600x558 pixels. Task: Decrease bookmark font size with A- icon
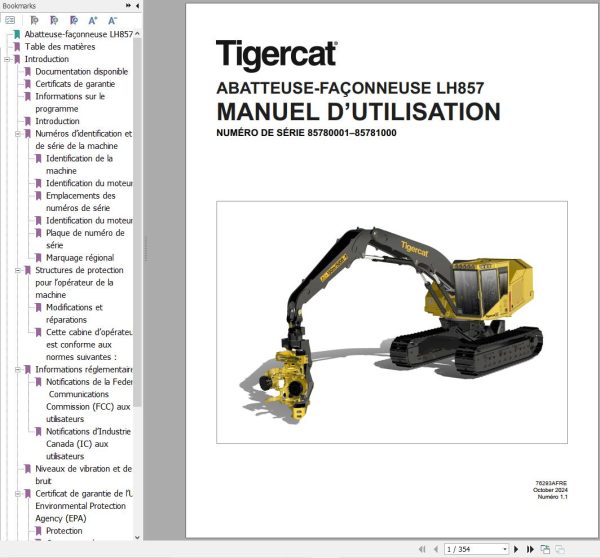[112, 20]
